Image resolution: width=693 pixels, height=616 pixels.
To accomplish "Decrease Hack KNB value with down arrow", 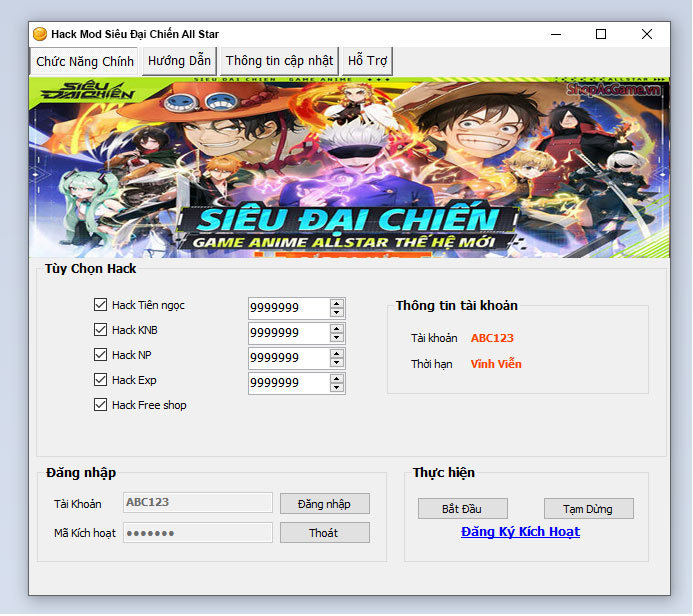I will [337, 337].
